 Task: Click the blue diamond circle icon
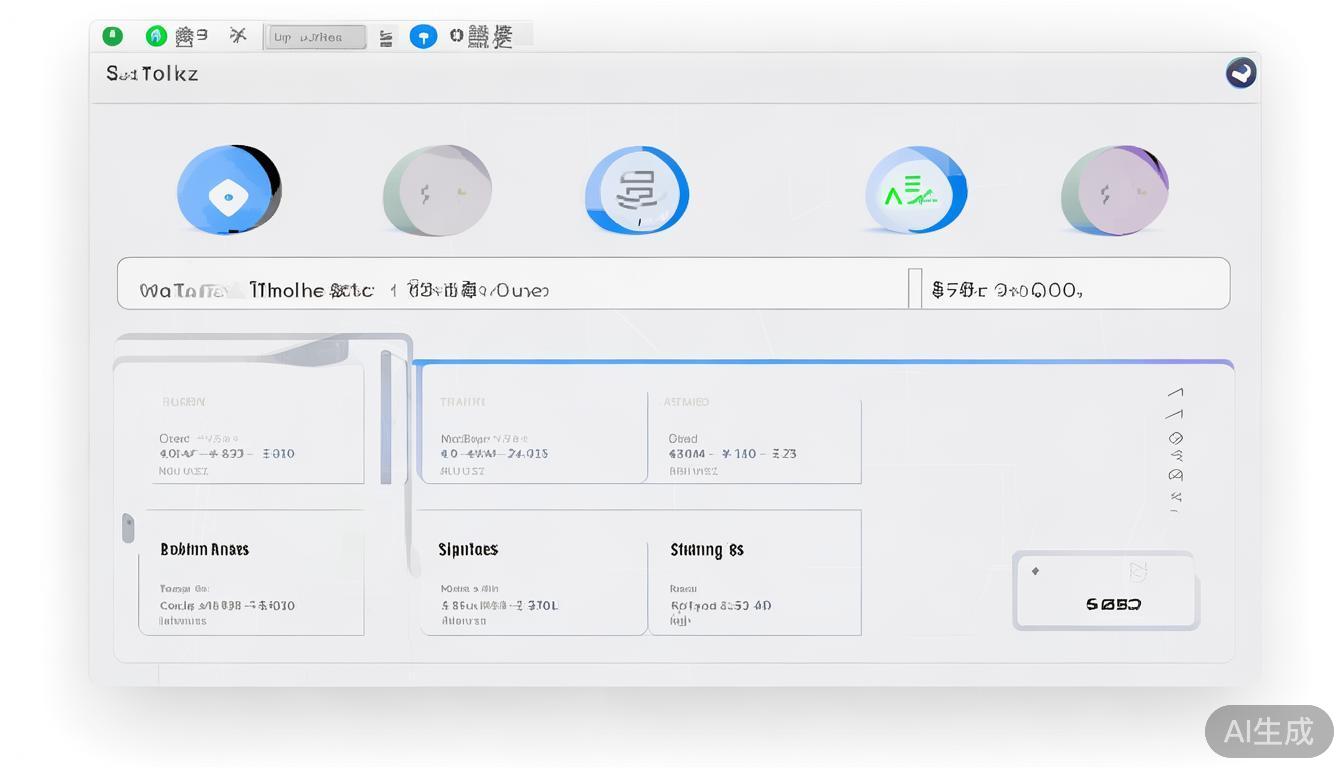coord(228,190)
